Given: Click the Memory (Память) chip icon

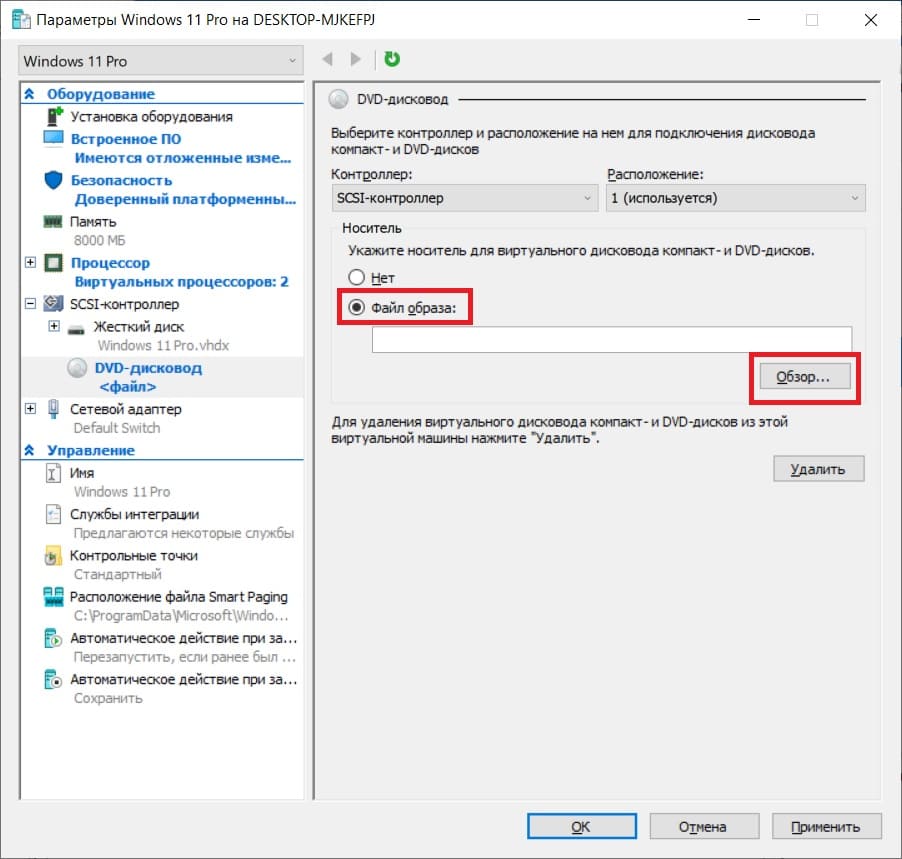Looking at the screenshot, I should (53, 222).
